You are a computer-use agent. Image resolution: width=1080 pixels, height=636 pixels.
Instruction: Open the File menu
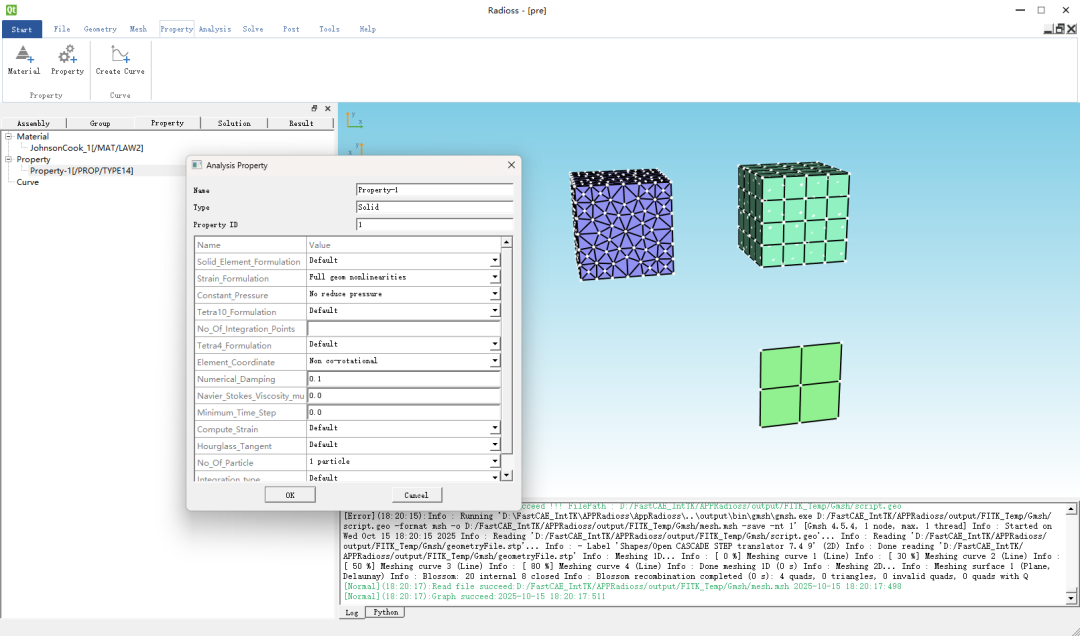(62, 29)
